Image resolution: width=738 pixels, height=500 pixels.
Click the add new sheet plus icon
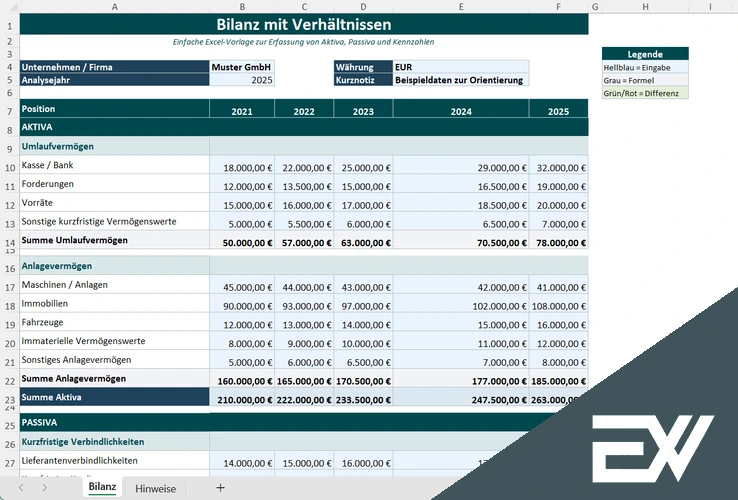point(220,488)
